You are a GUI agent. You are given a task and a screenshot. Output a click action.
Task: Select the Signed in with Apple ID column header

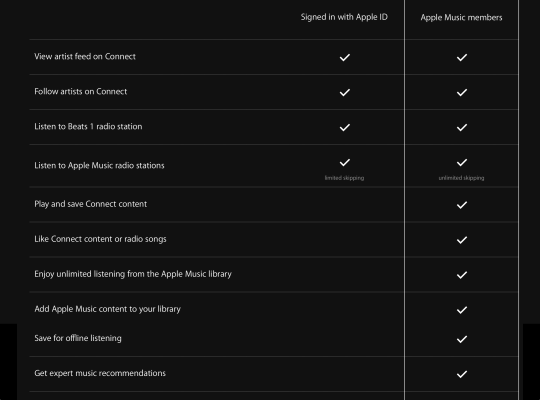click(x=344, y=17)
